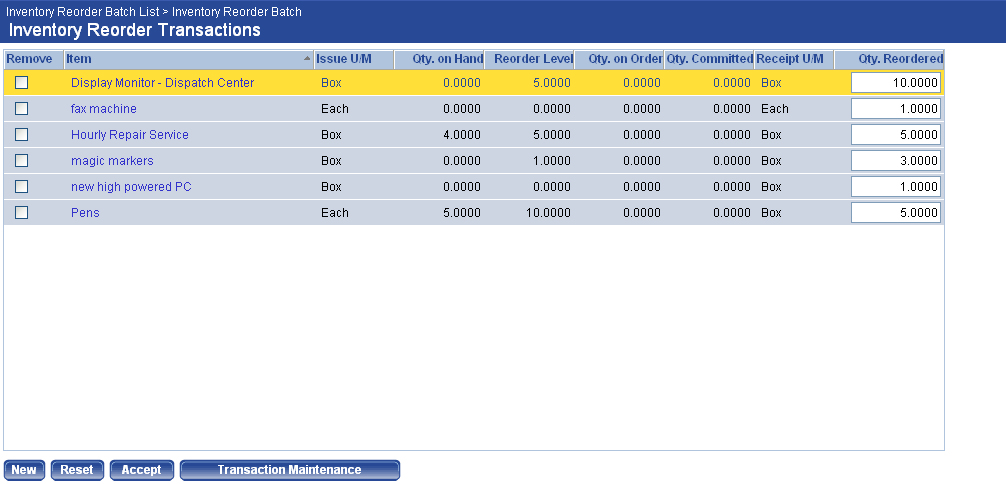The width and height of the screenshot is (1006, 484).
Task: Sort by the Qty. on Hand column
Action: tap(446, 59)
